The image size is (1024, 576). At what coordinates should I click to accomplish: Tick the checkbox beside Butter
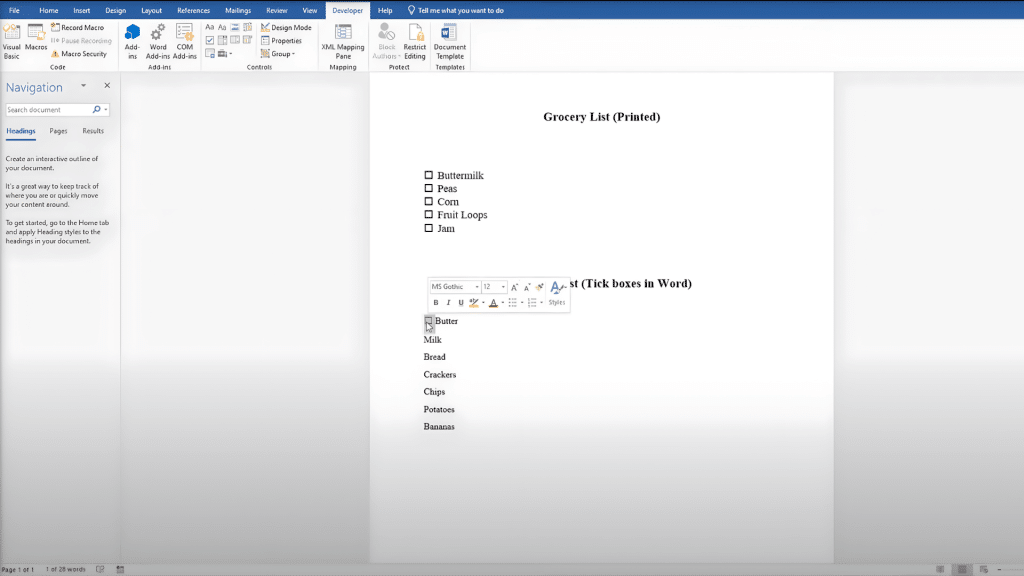click(x=428, y=321)
